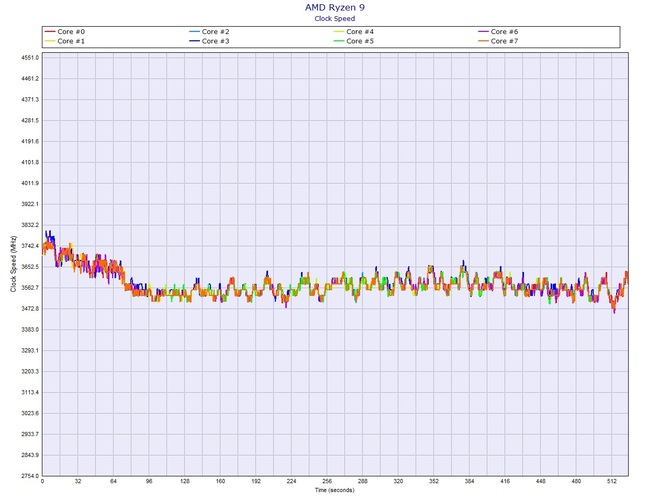Select the Core #7 legend label

click(504, 41)
